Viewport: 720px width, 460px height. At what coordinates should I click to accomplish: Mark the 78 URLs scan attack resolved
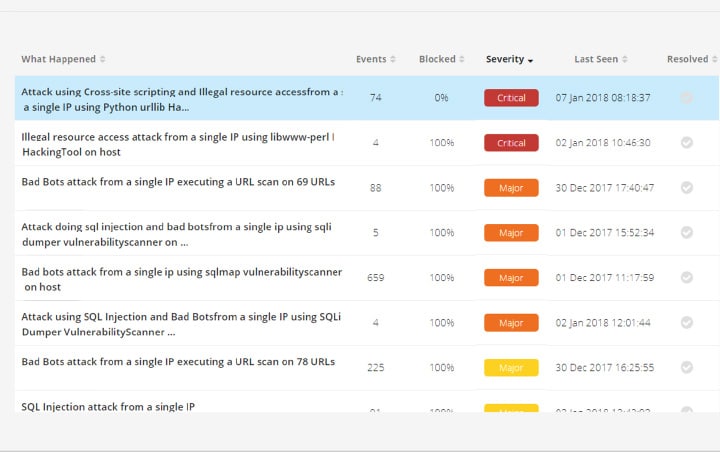point(686,368)
